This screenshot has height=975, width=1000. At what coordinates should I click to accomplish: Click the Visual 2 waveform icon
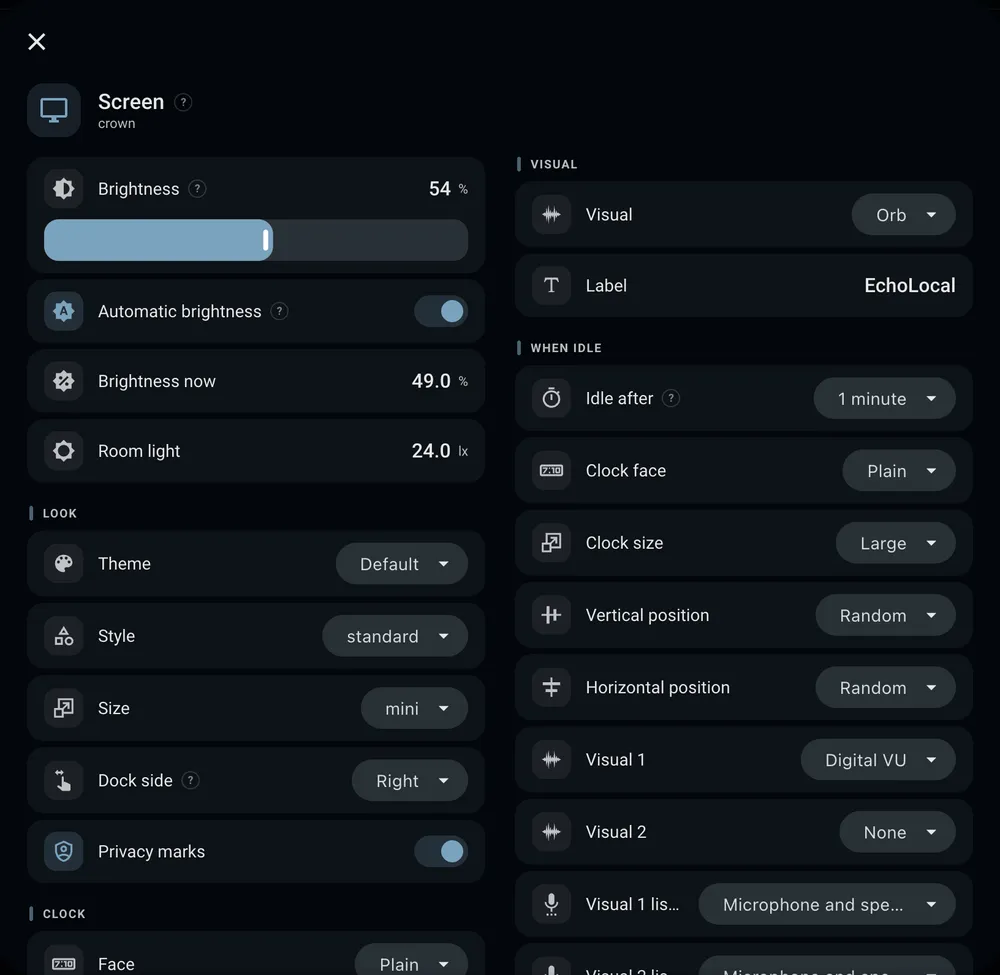(x=552, y=832)
